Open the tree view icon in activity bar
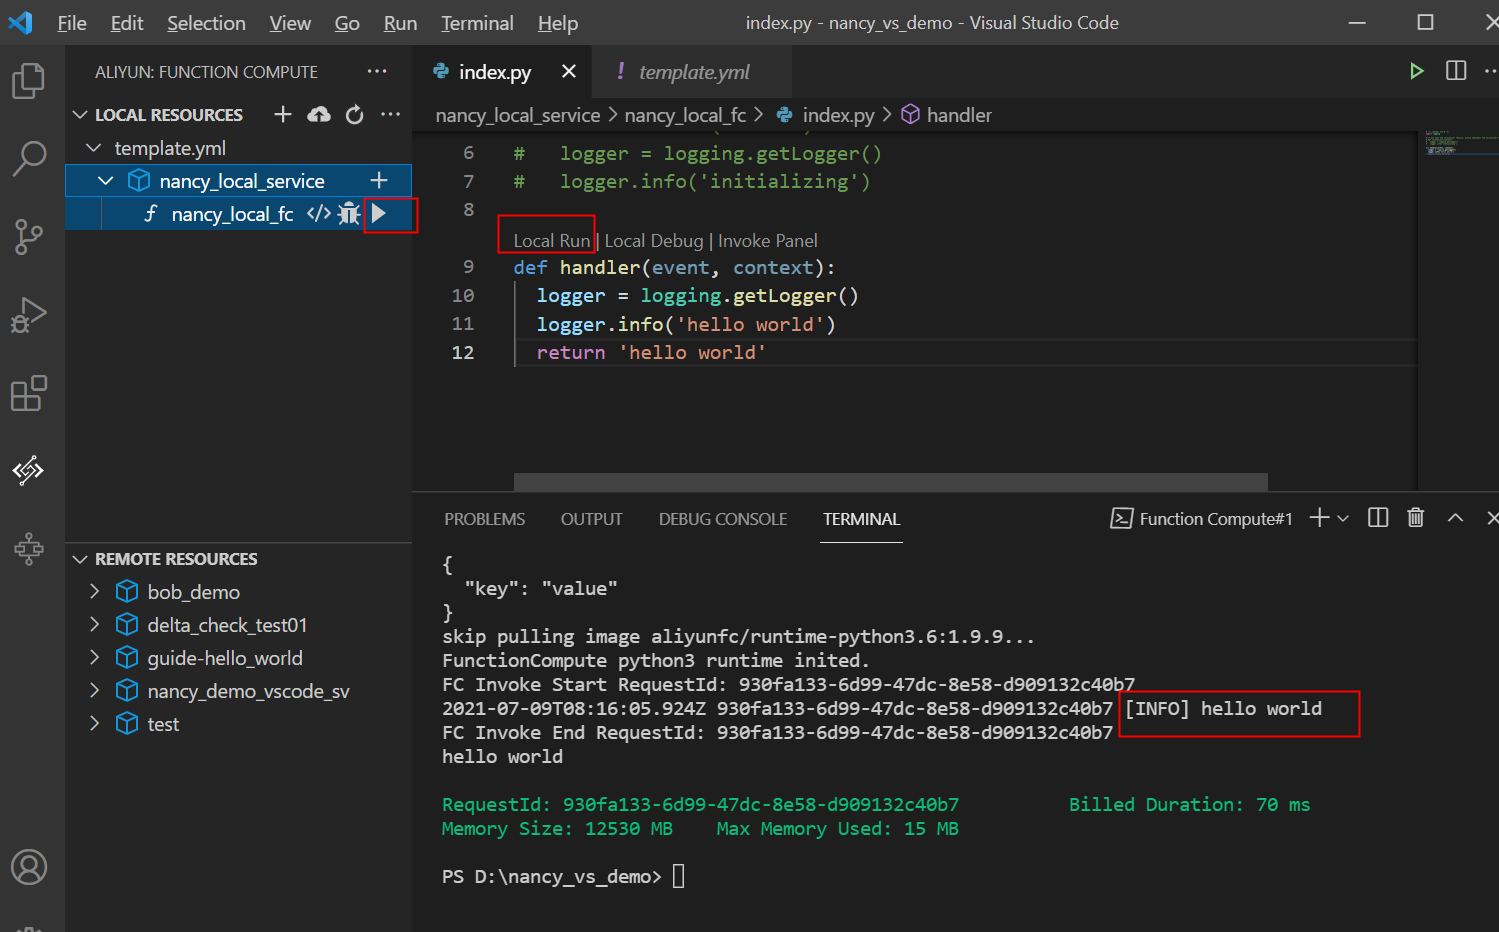Image resolution: width=1499 pixels, height=932 pixels. (28, 547)
